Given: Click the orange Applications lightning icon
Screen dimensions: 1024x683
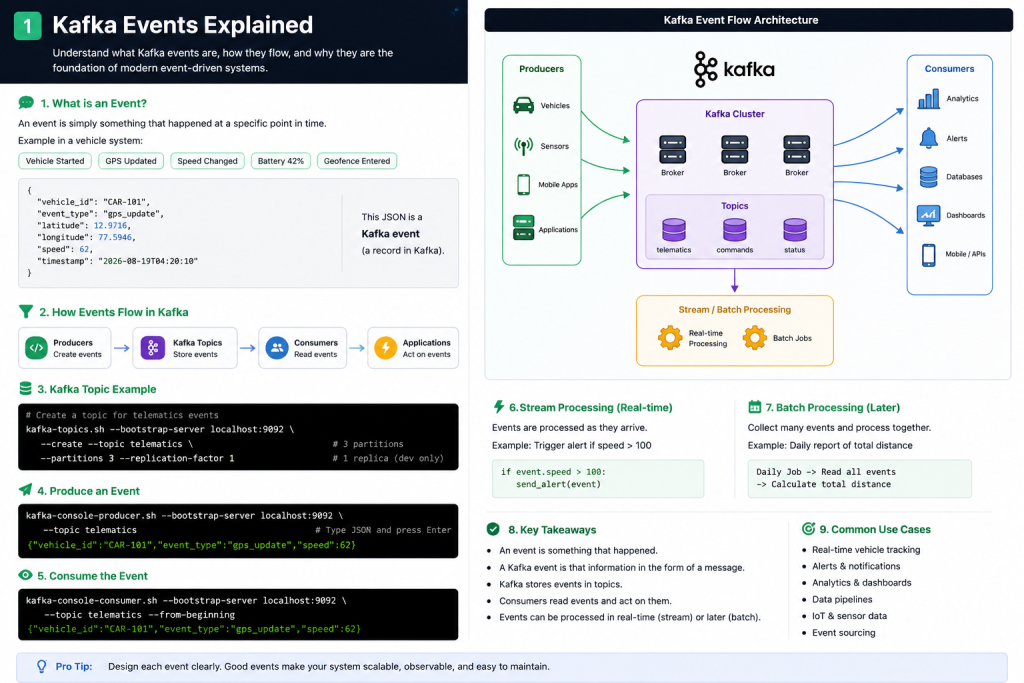Looking at the screenshot, I should pyautogui.click(x=385, y=348).
